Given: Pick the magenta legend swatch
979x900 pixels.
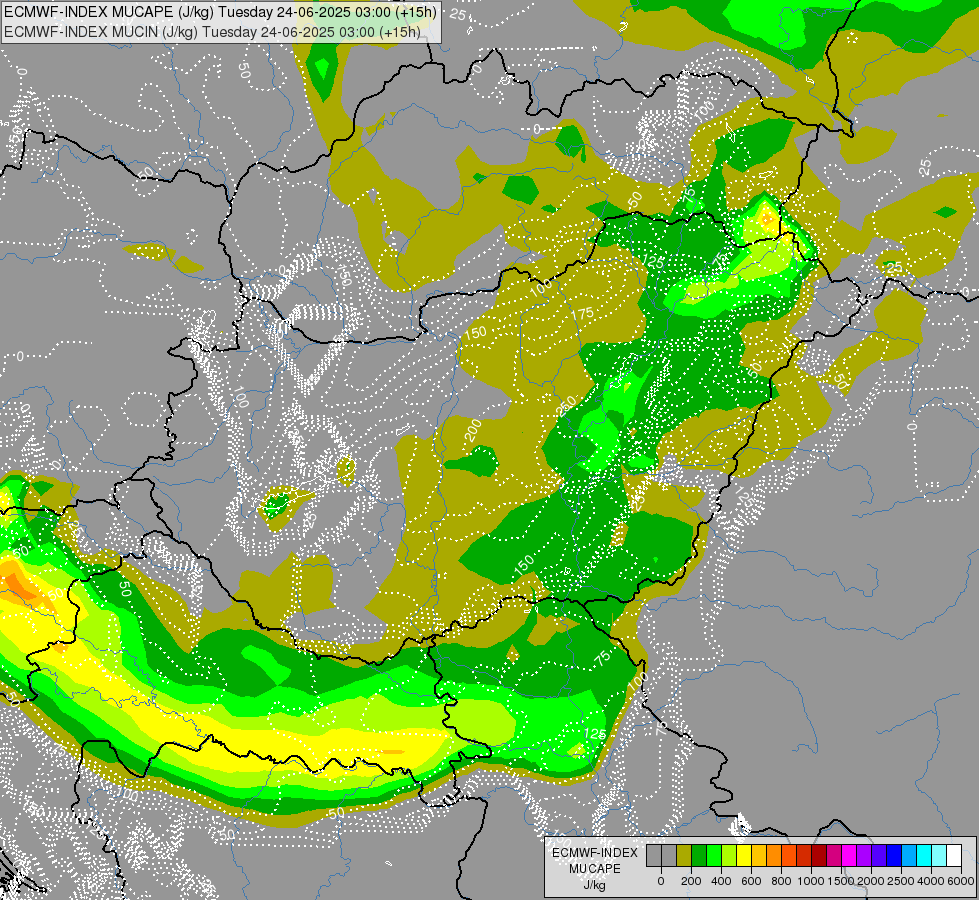Looking at the screenshot, I should click(x=849, y=855).
